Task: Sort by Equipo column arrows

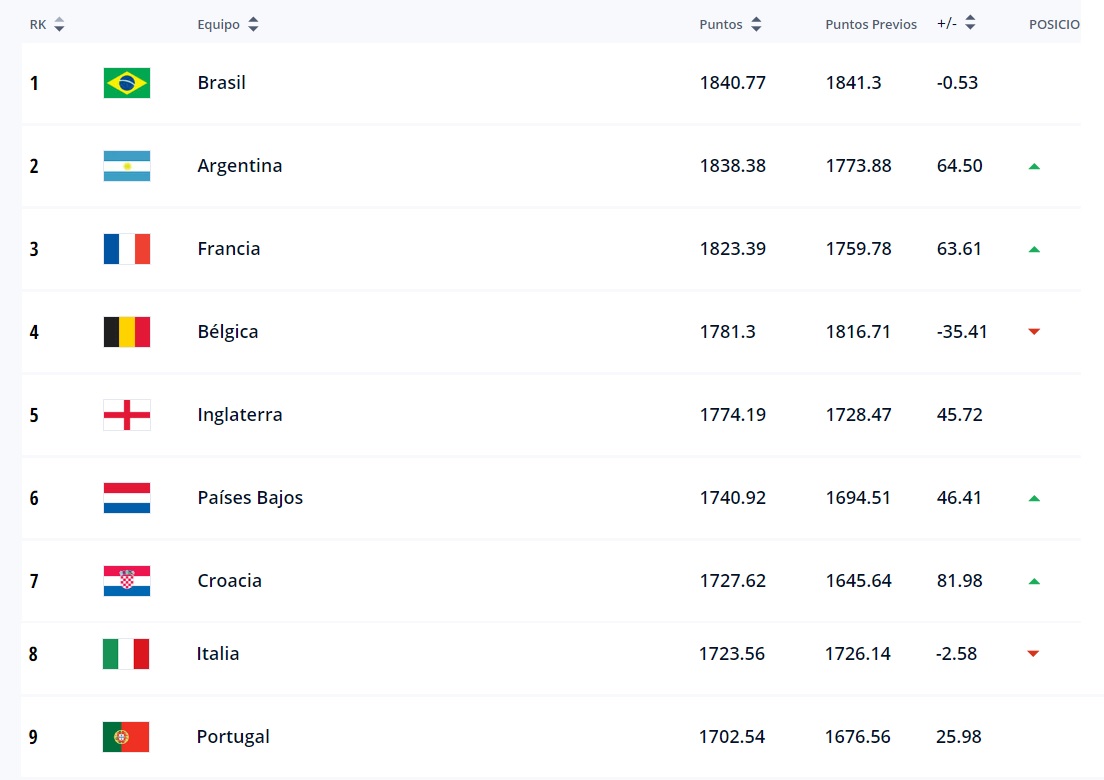Action: (253, 25)
